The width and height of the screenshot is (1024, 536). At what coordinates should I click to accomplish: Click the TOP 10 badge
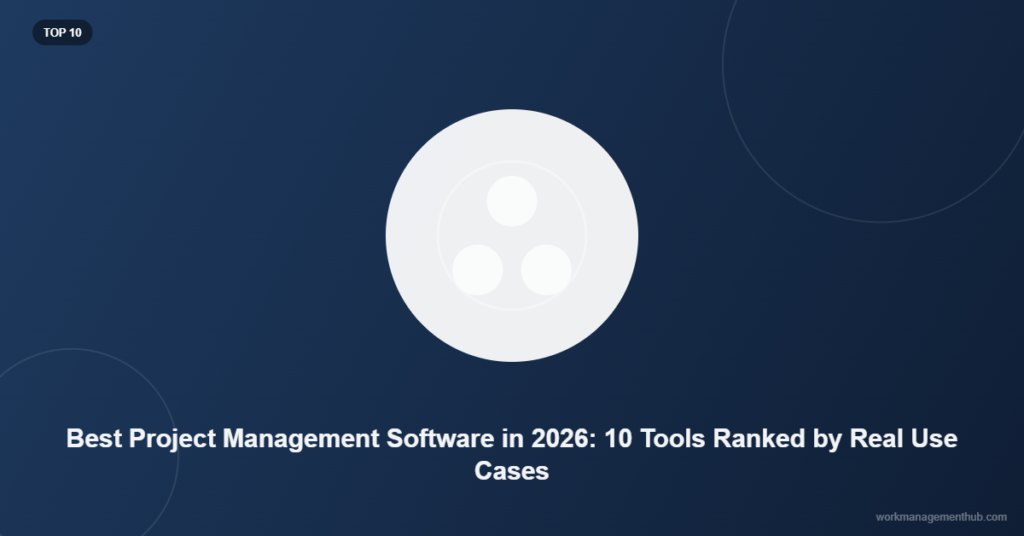62,32
